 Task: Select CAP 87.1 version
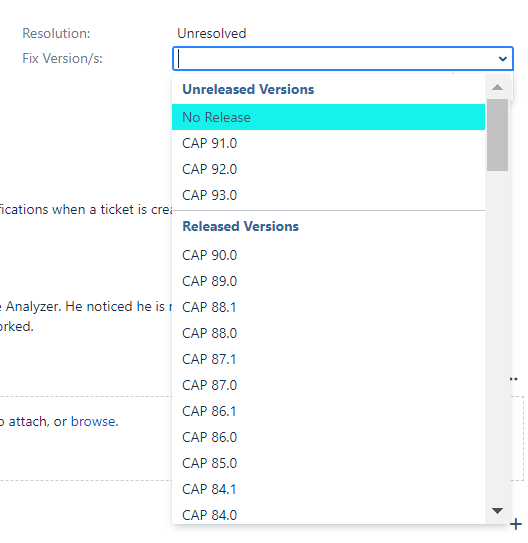tap(328, 359)
